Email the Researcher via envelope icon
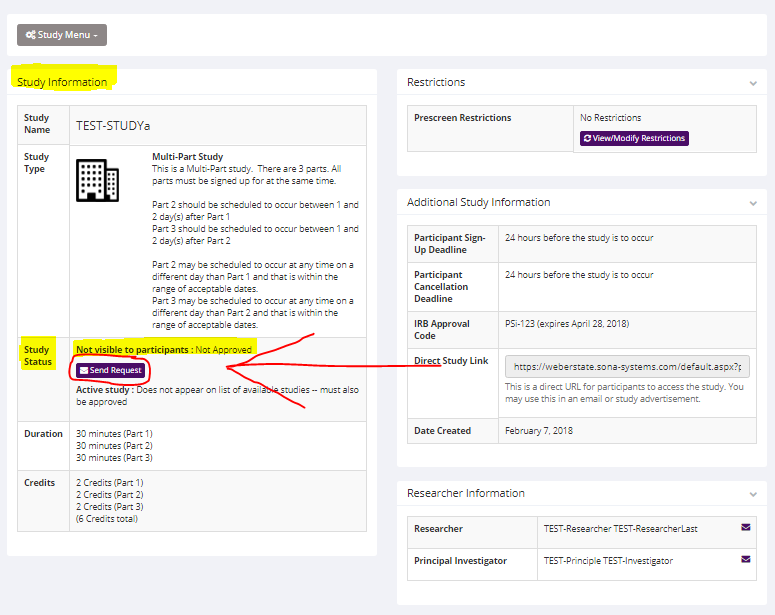 point(745,527)
